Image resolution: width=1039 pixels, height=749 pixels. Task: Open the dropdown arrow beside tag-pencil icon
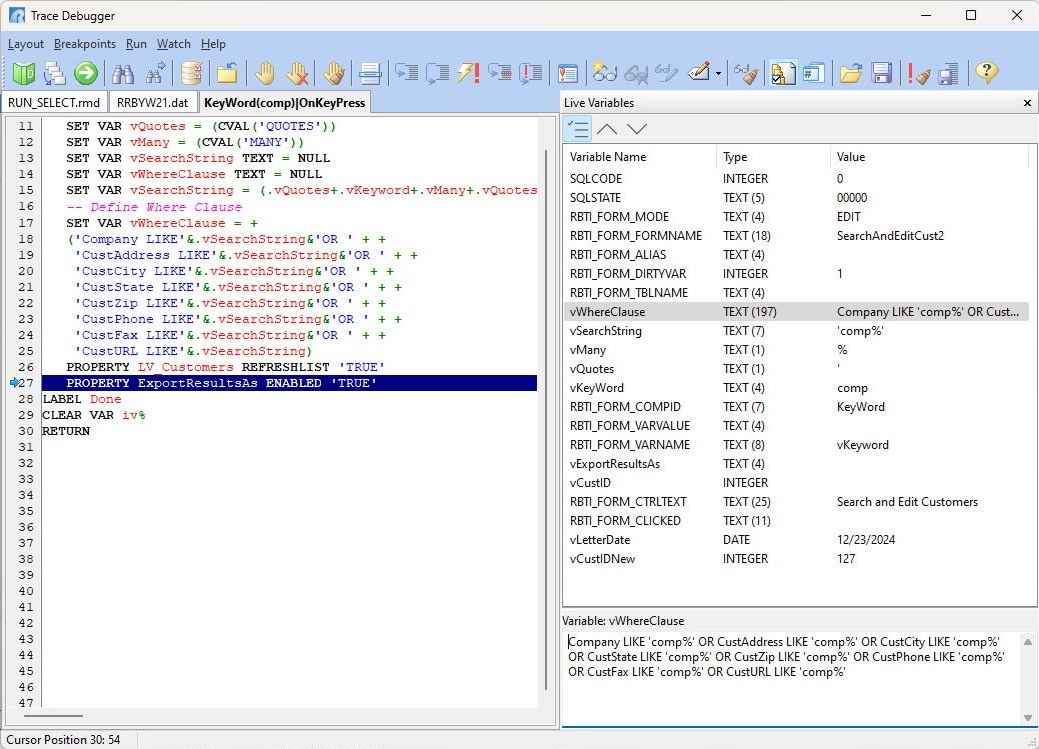[718, 74]
